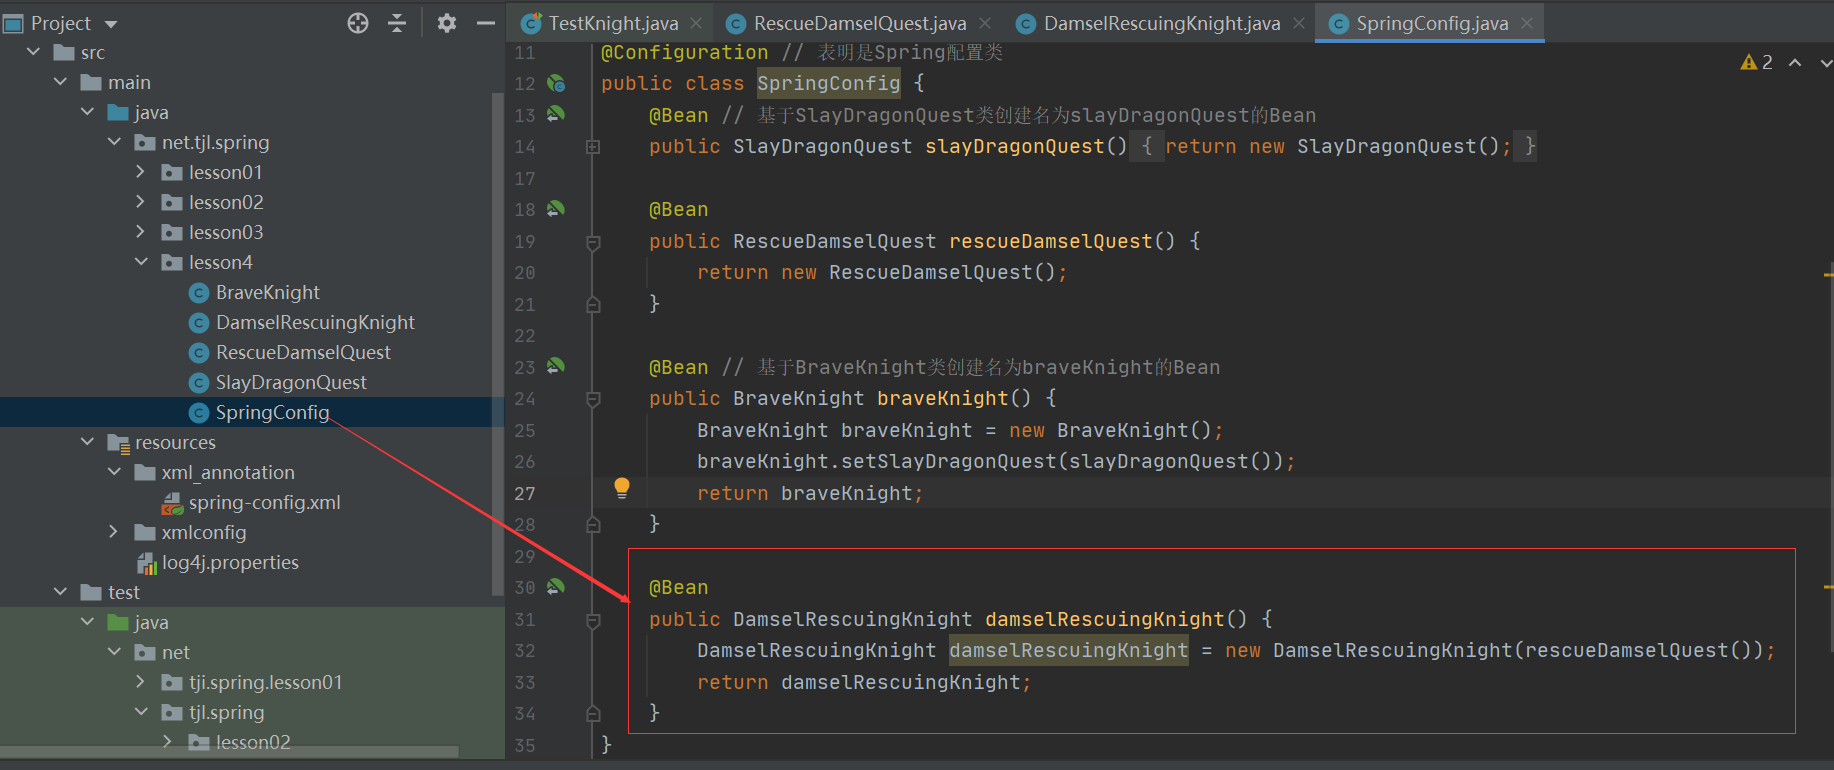Collapse the main folder

click(61, 82)
